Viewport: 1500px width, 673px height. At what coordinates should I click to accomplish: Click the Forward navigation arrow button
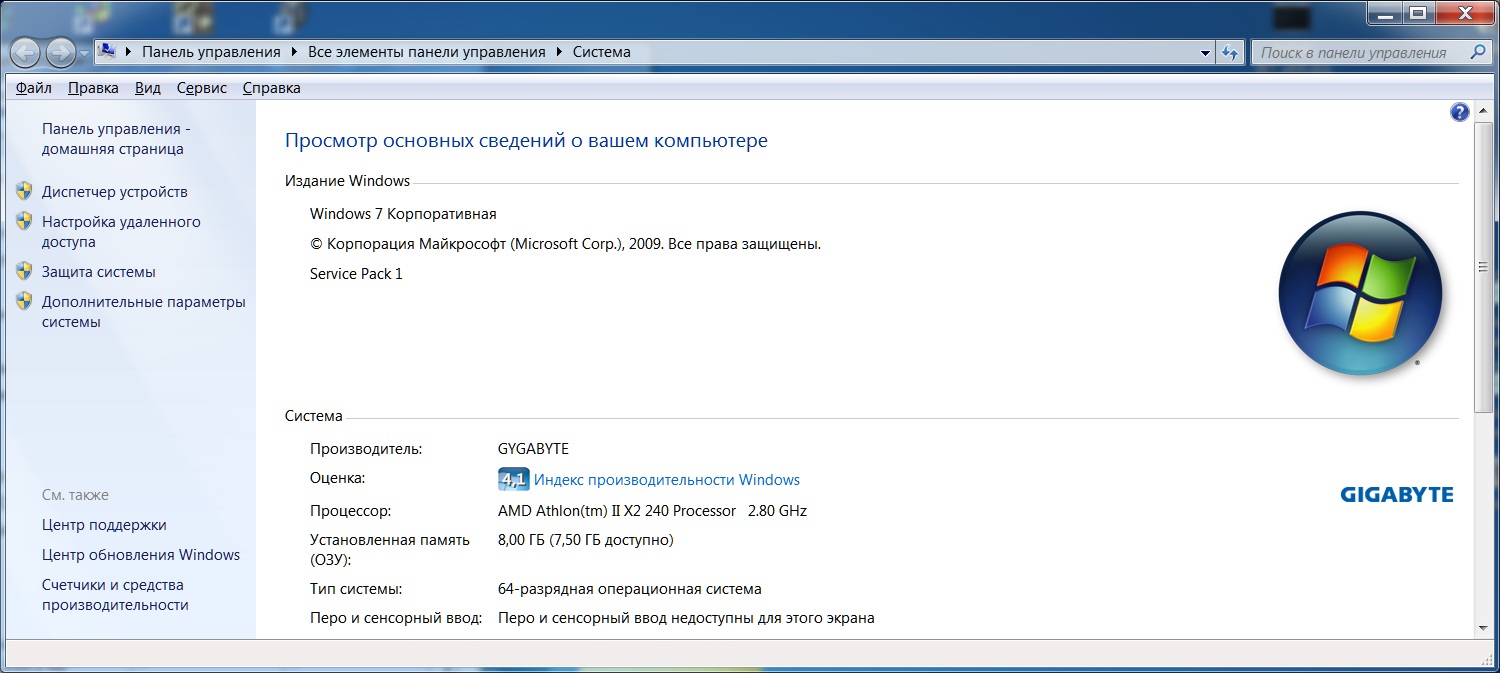[x=60, y=52]
